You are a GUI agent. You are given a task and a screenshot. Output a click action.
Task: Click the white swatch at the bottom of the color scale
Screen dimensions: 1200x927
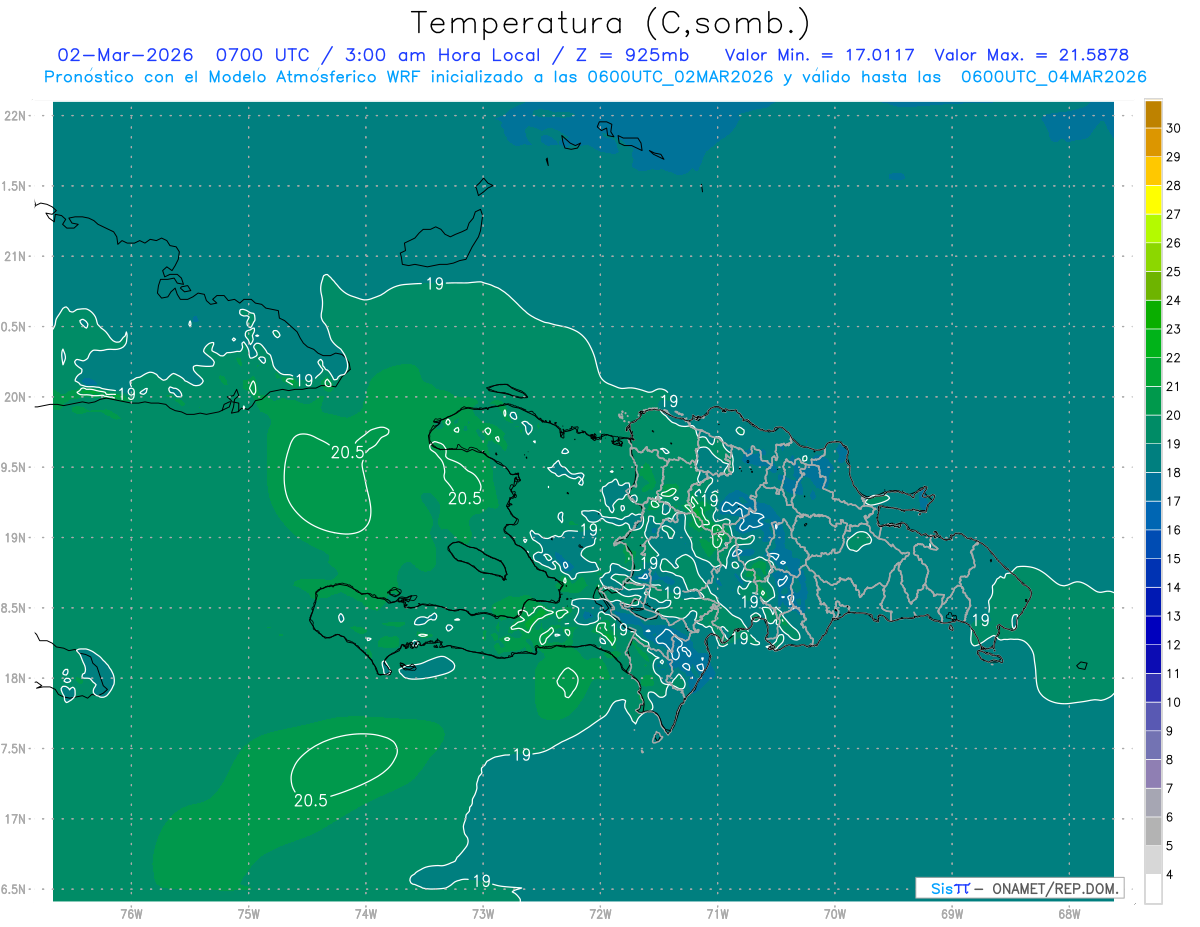(x=1153, y=889)
